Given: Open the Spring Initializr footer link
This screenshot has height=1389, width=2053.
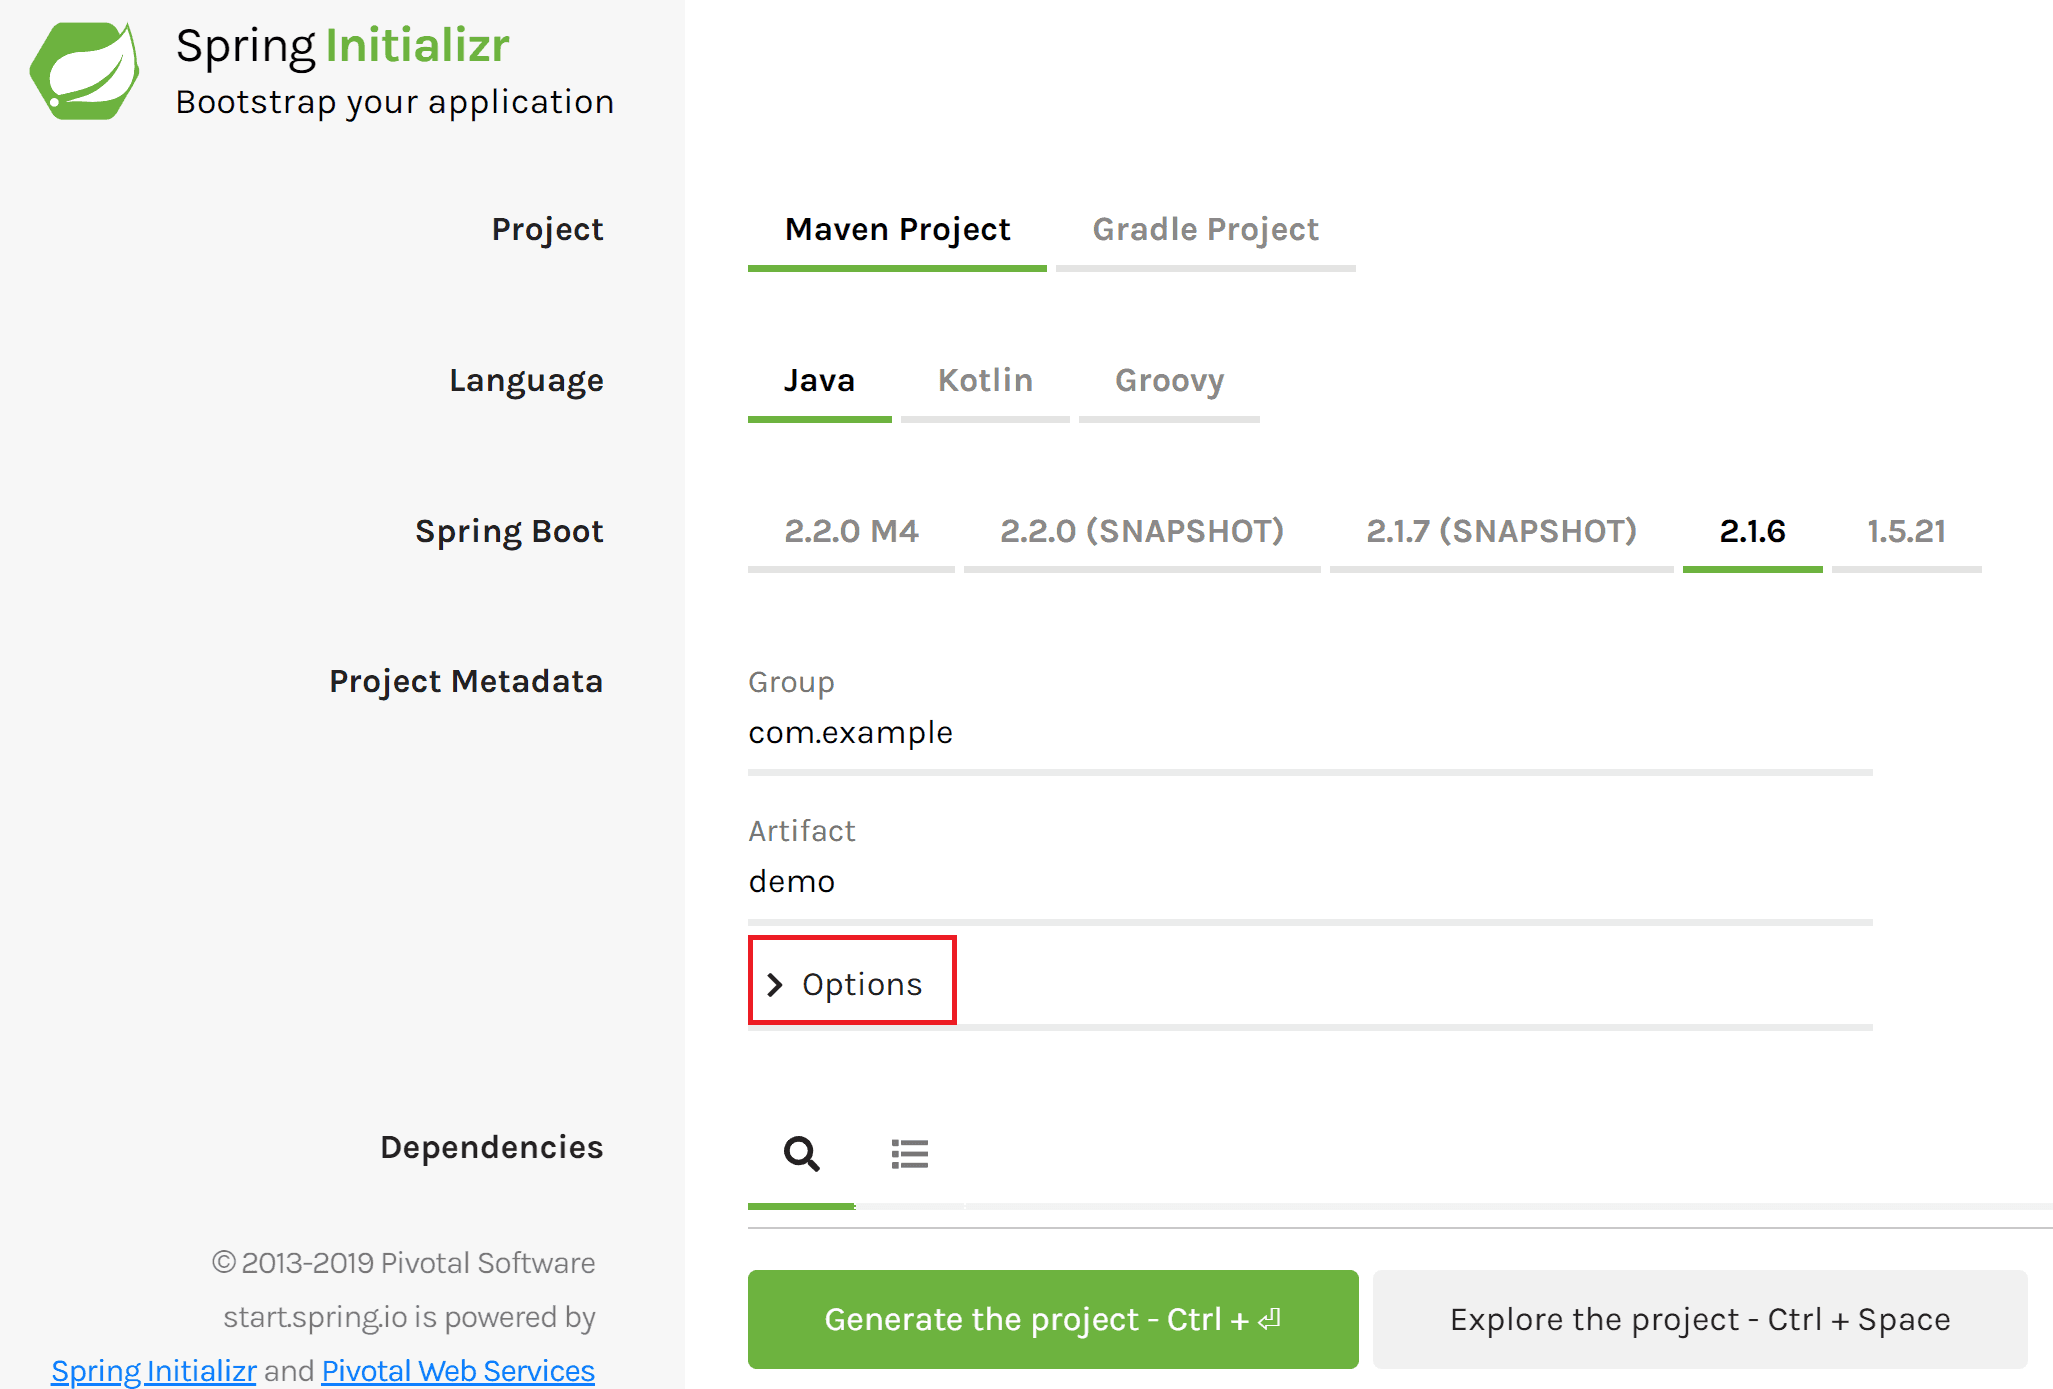Looking at the screenshot, I should pos(154,1371).
